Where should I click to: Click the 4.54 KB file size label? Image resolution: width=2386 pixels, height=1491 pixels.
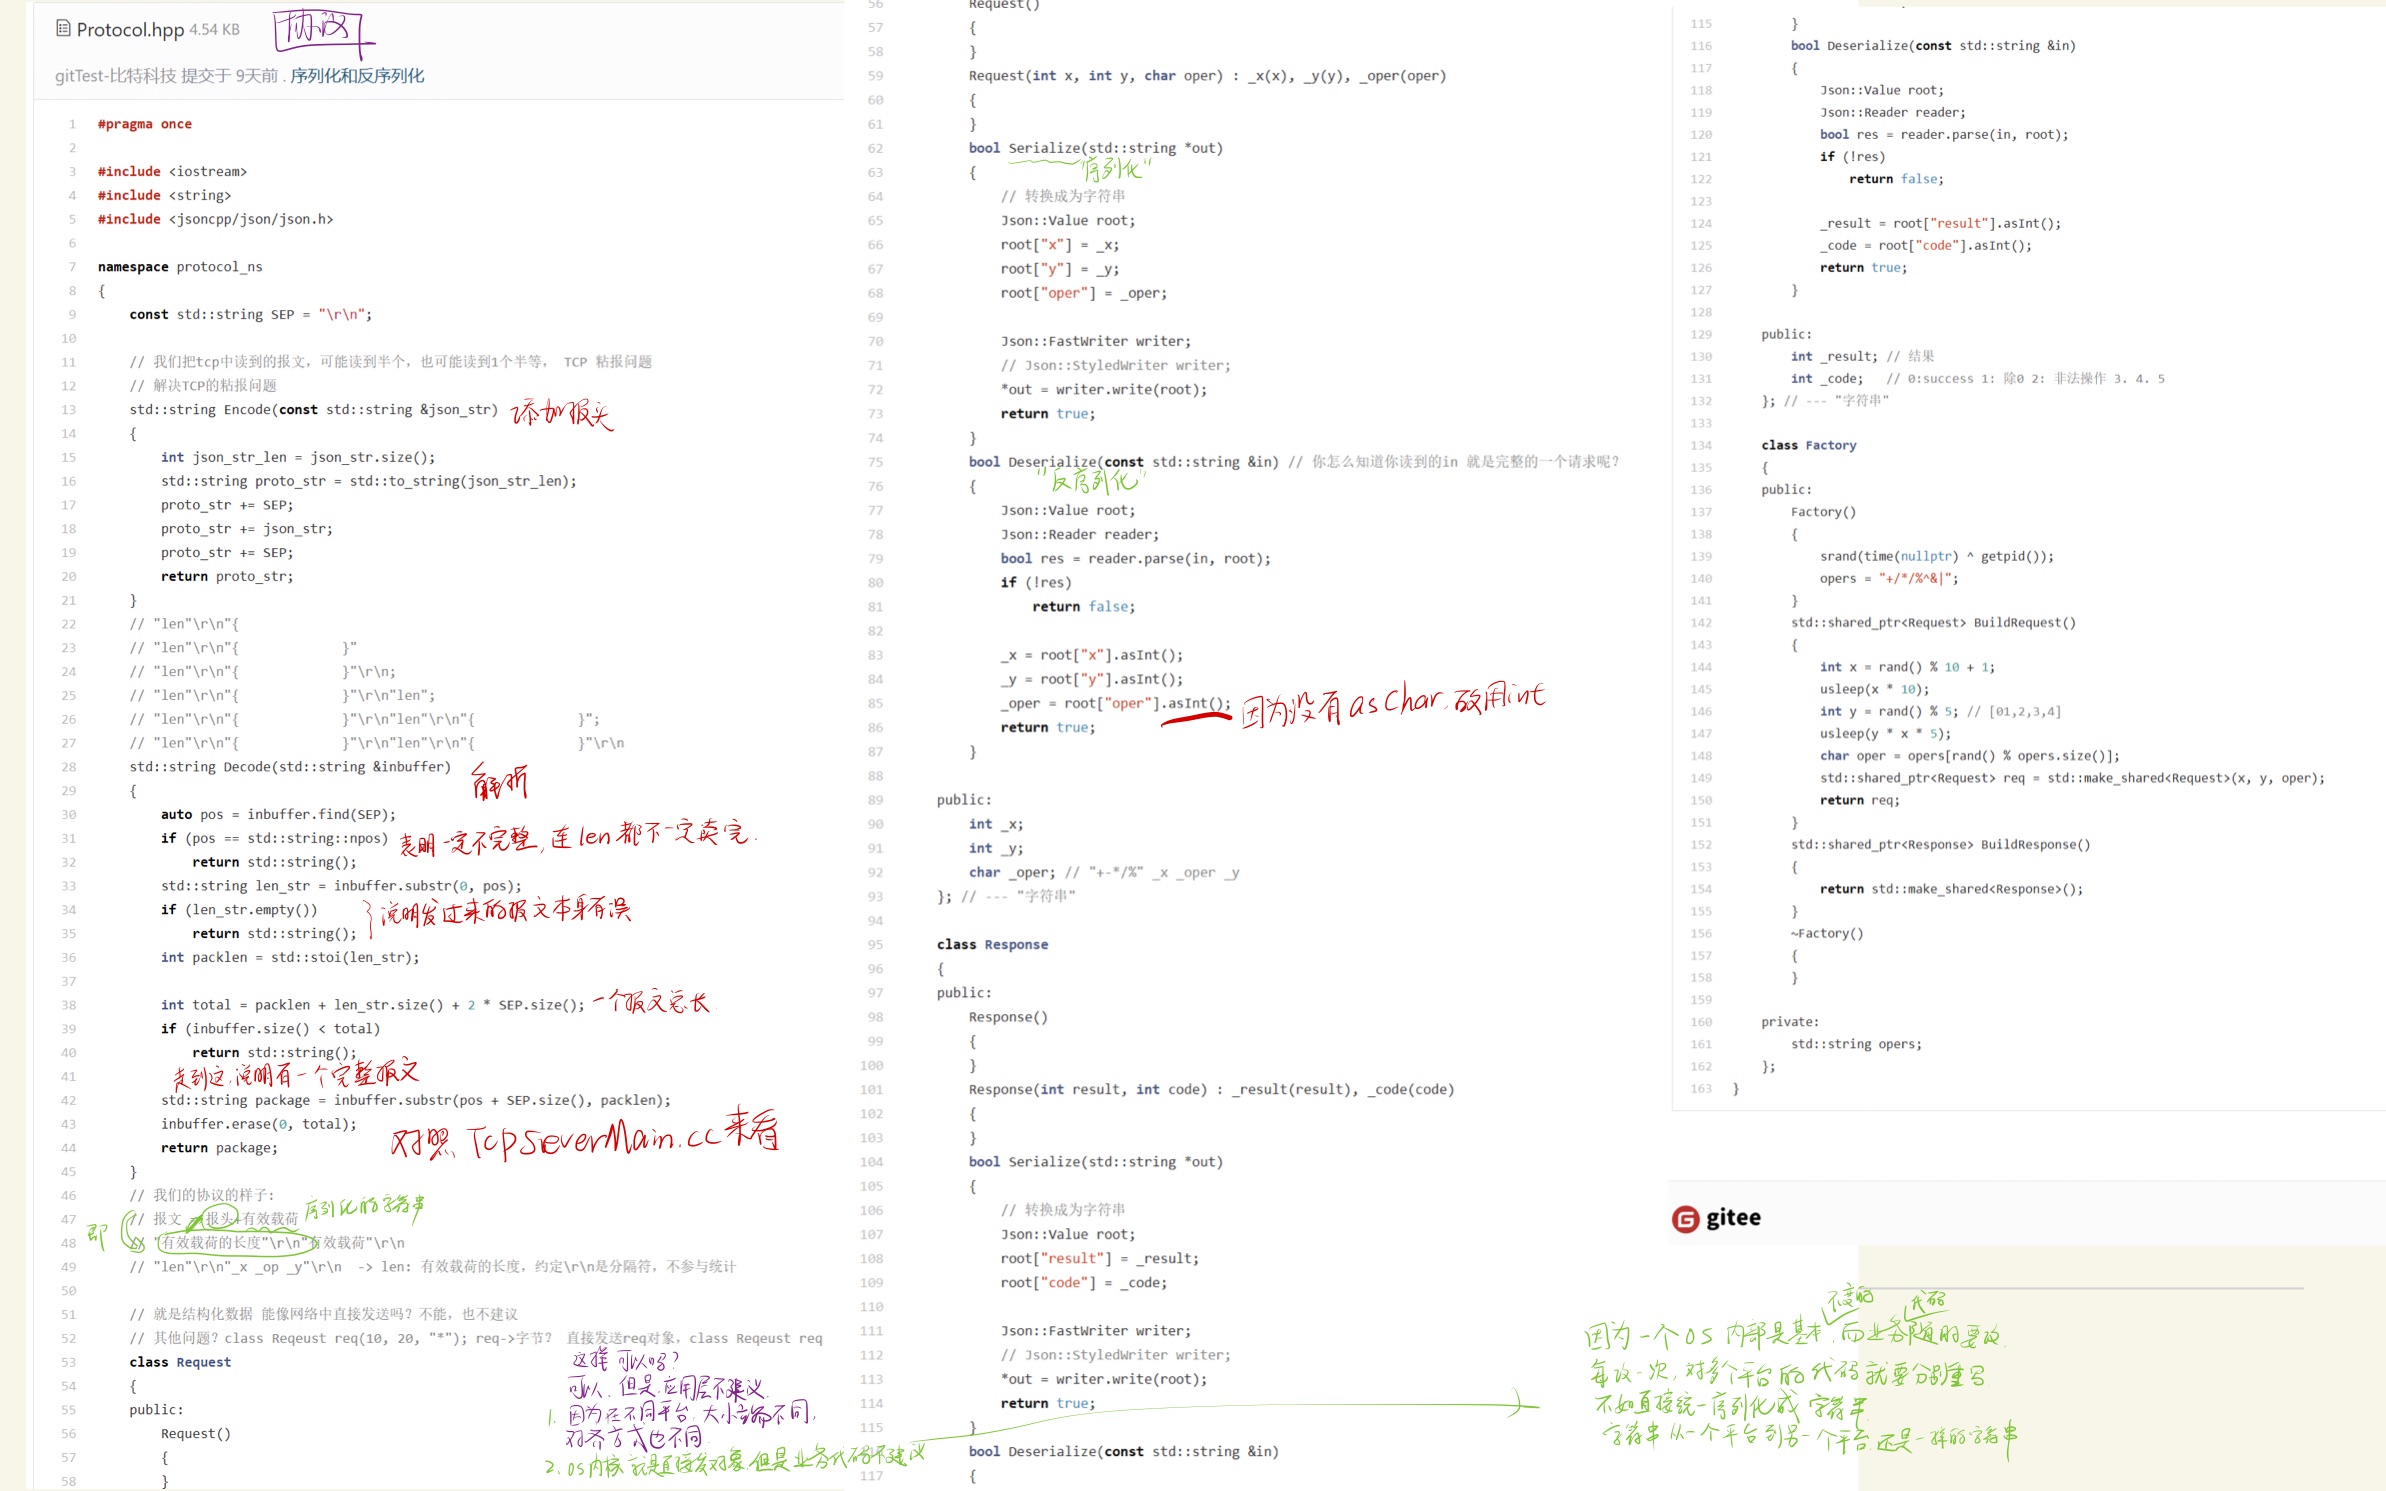coord(214,30)
